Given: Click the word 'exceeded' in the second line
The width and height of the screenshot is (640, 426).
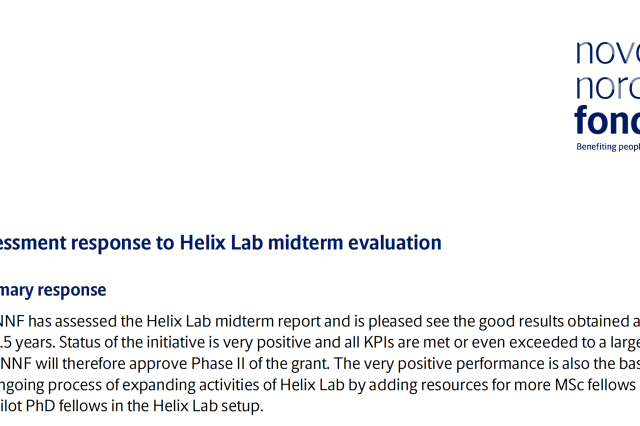Looking at the screenshot, I should pos(544,343).
